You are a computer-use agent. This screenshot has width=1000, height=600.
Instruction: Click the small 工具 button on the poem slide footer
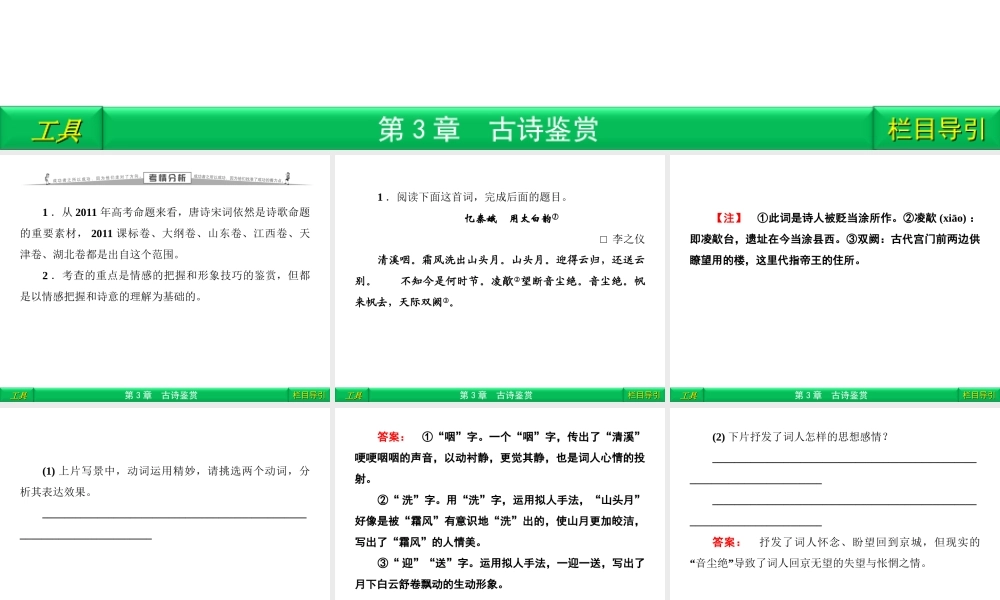[353, 395]
